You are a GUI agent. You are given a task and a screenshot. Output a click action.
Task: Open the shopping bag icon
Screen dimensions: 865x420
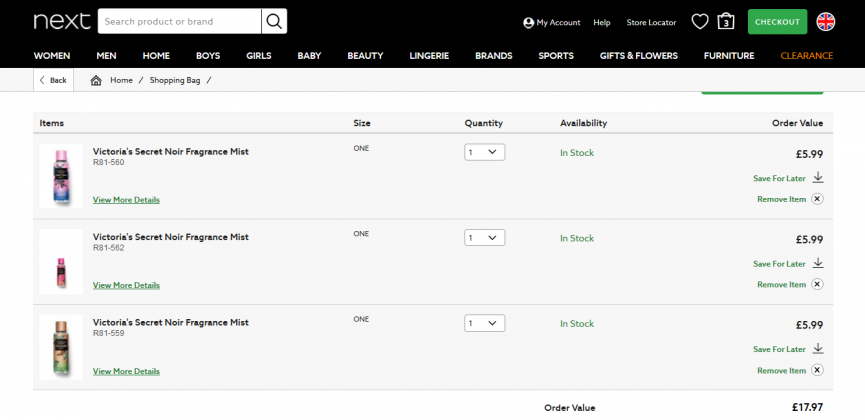click(725, 22)
